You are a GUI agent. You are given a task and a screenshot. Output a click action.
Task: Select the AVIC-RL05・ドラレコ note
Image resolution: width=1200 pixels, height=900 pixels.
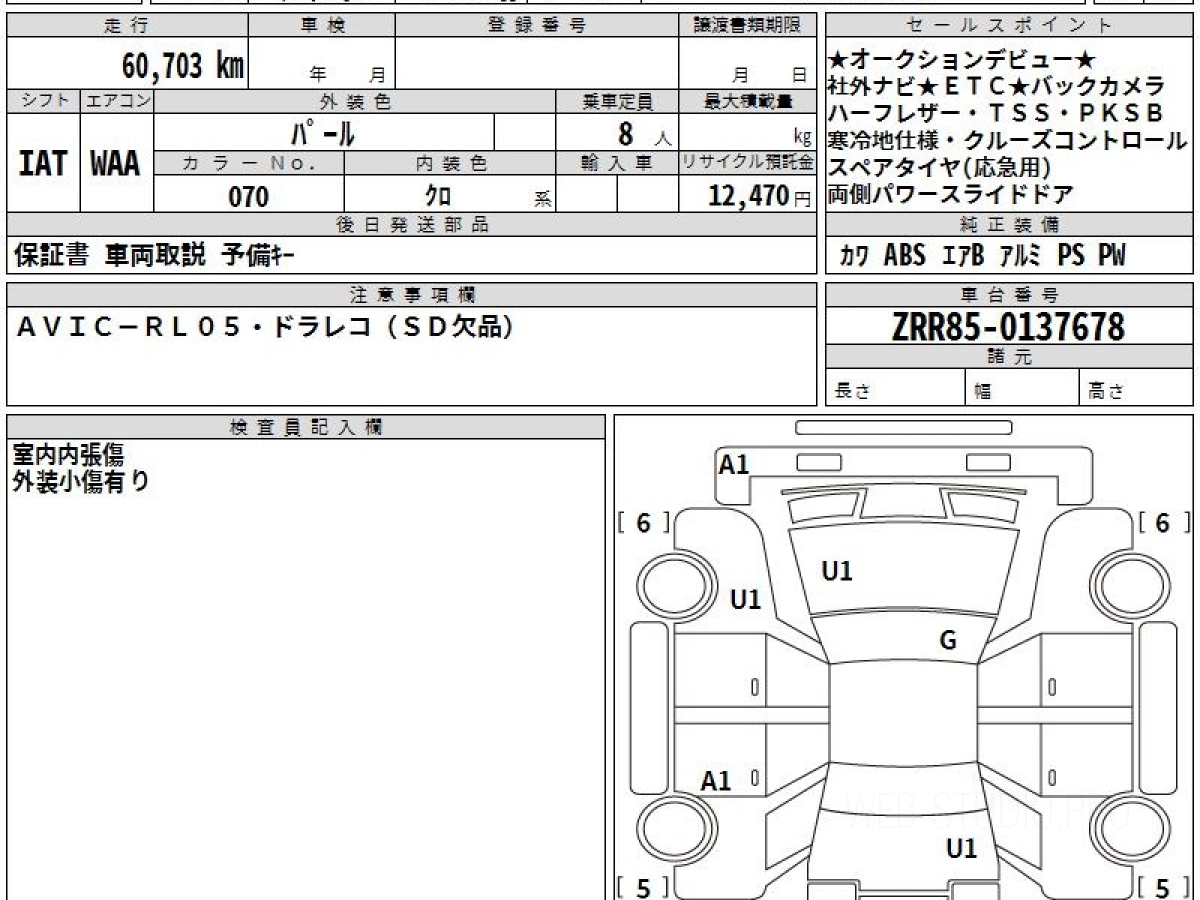(x=265, y=327)
